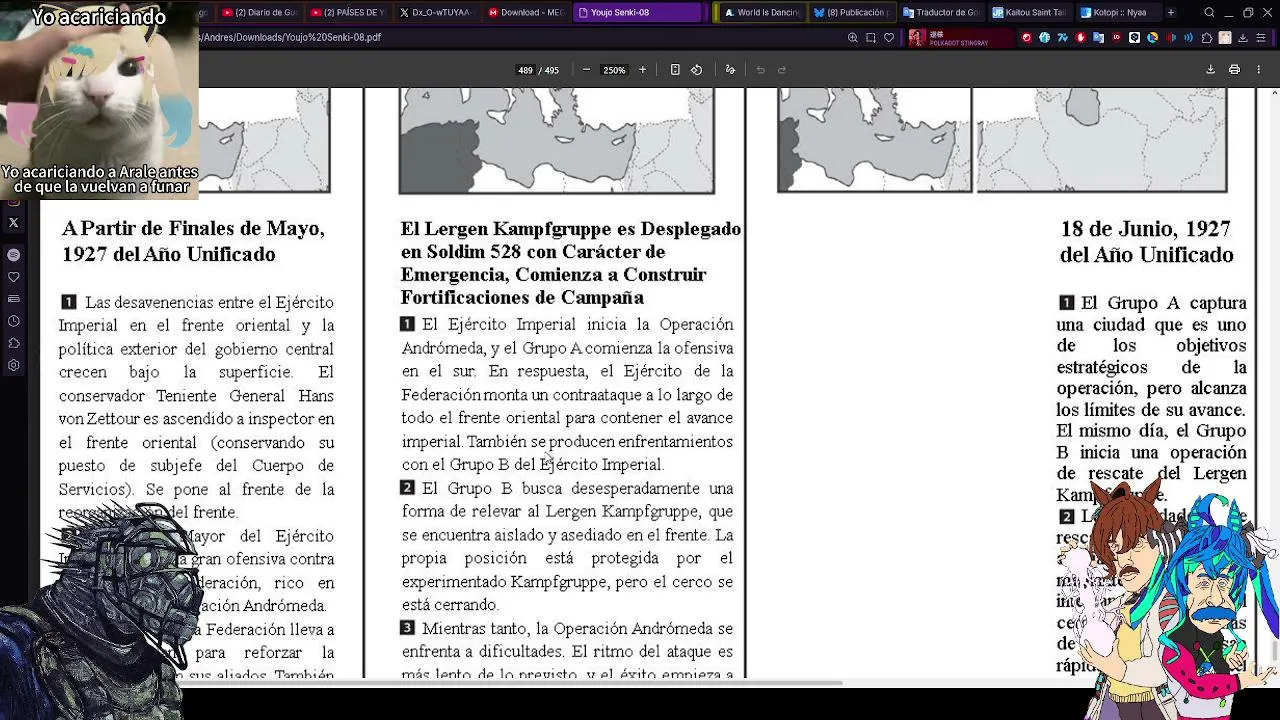Open the sidebar wallet card icon
Screen dimensions: 1280x720
[13, 299]
